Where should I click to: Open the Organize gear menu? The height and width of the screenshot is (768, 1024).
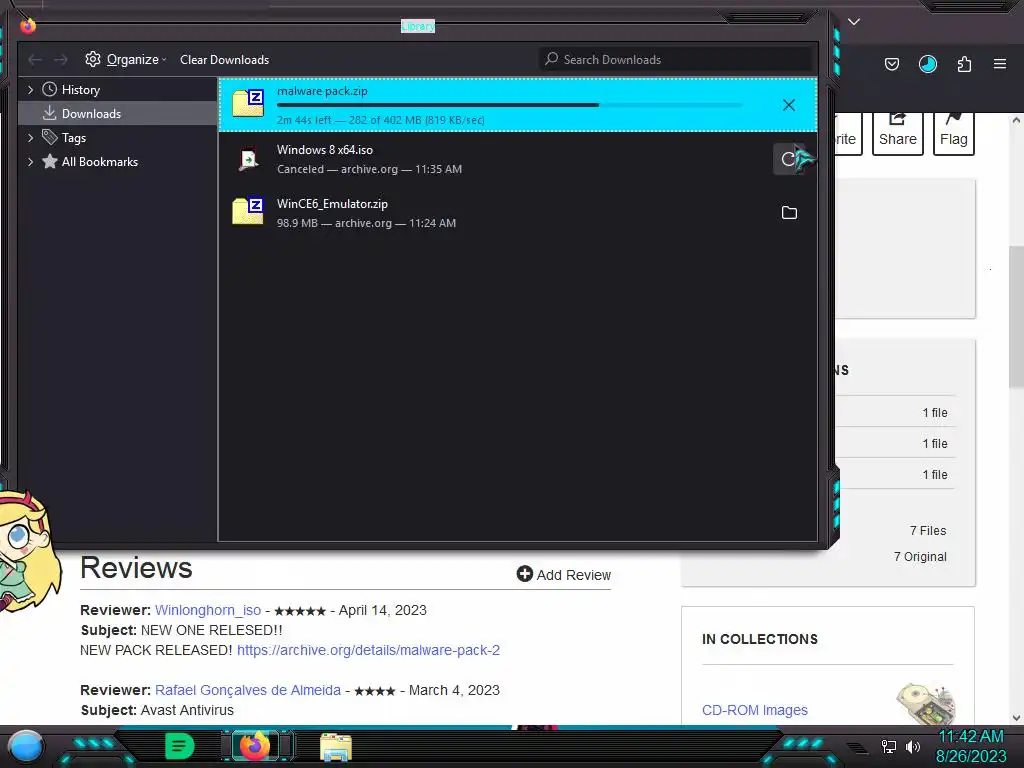pos(125,59)
